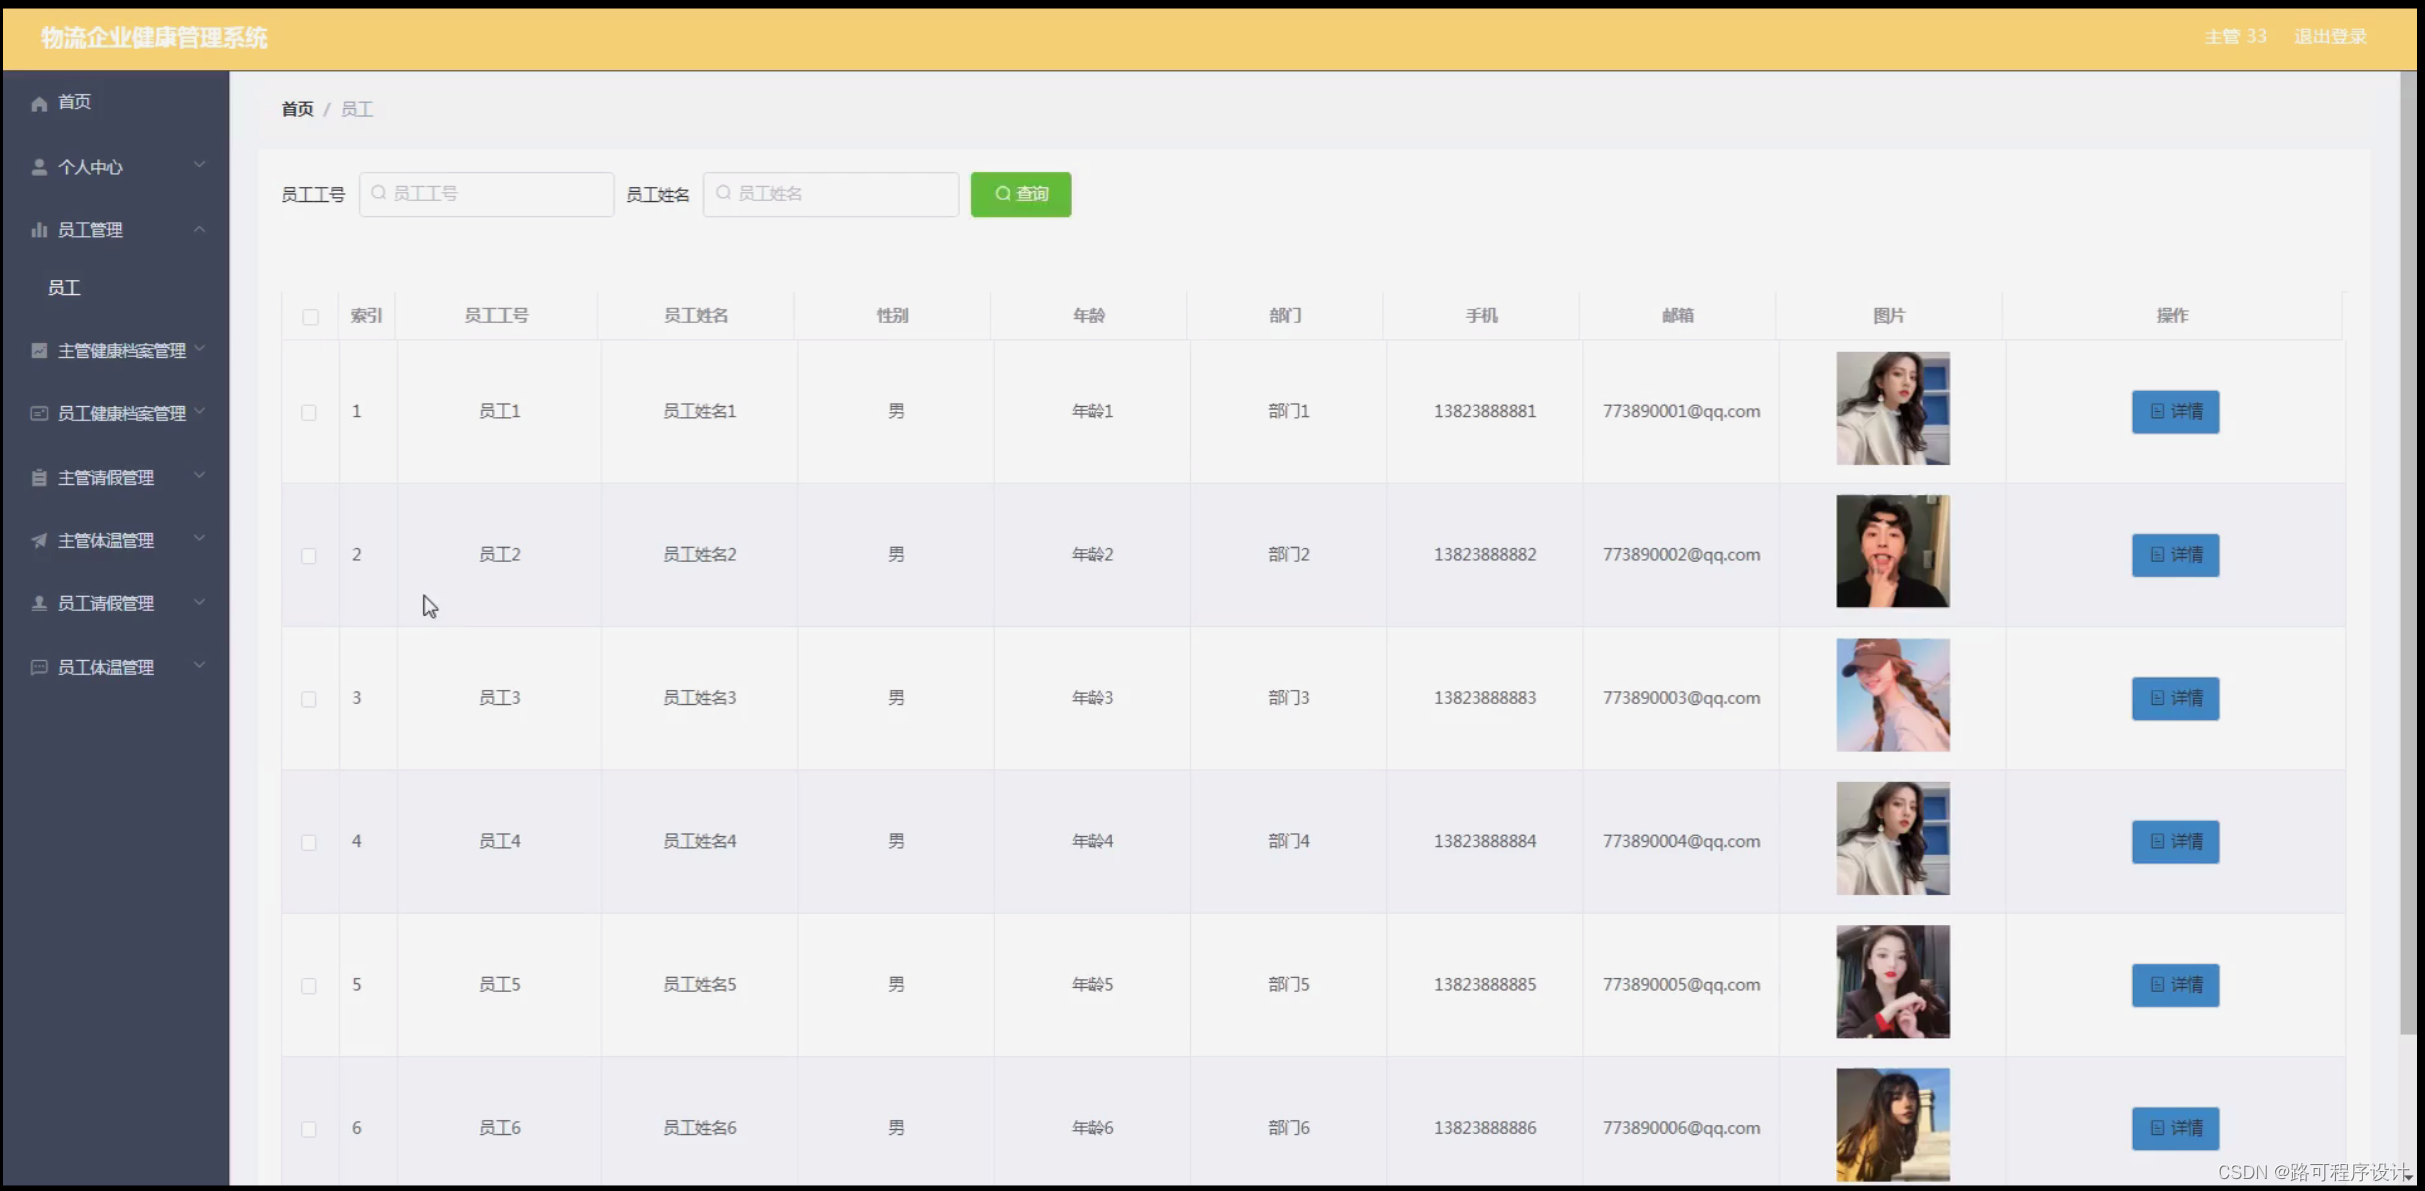Click the home icon in sidebar
Viewport: 2425px width, 1191px height.
click(x=39, y=104)
